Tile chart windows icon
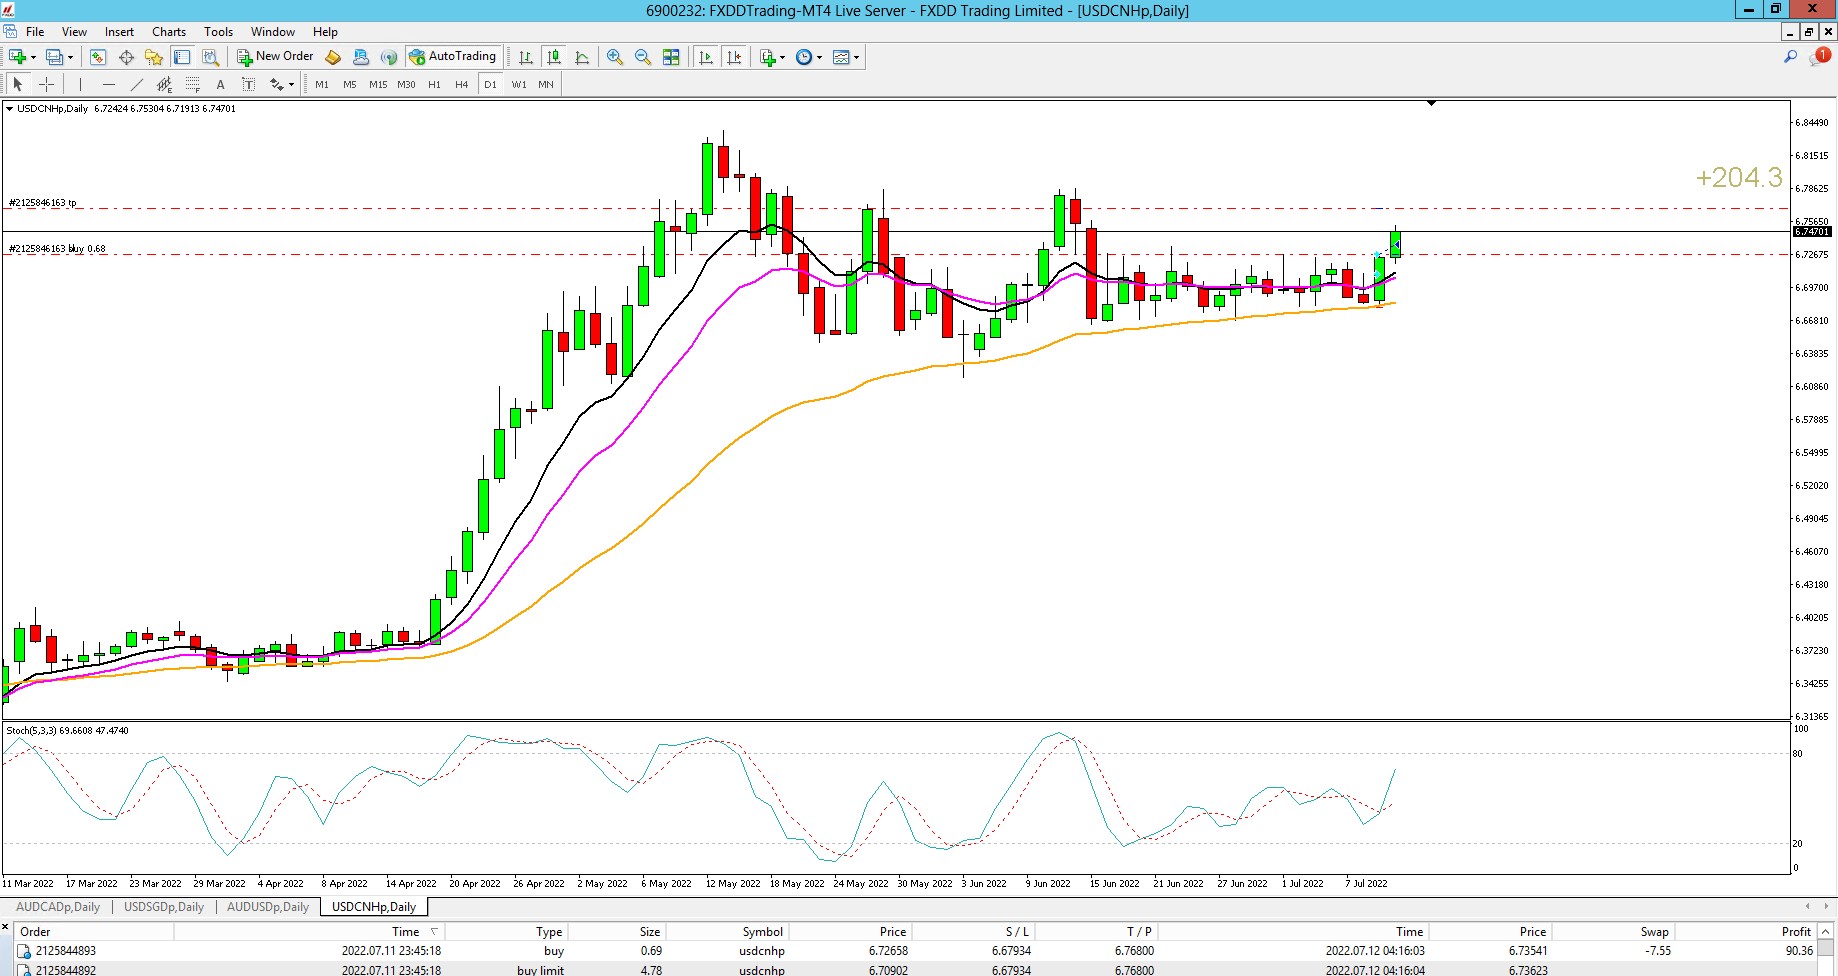The height and width of the screenshot is (976, 1838). [671, 57]
